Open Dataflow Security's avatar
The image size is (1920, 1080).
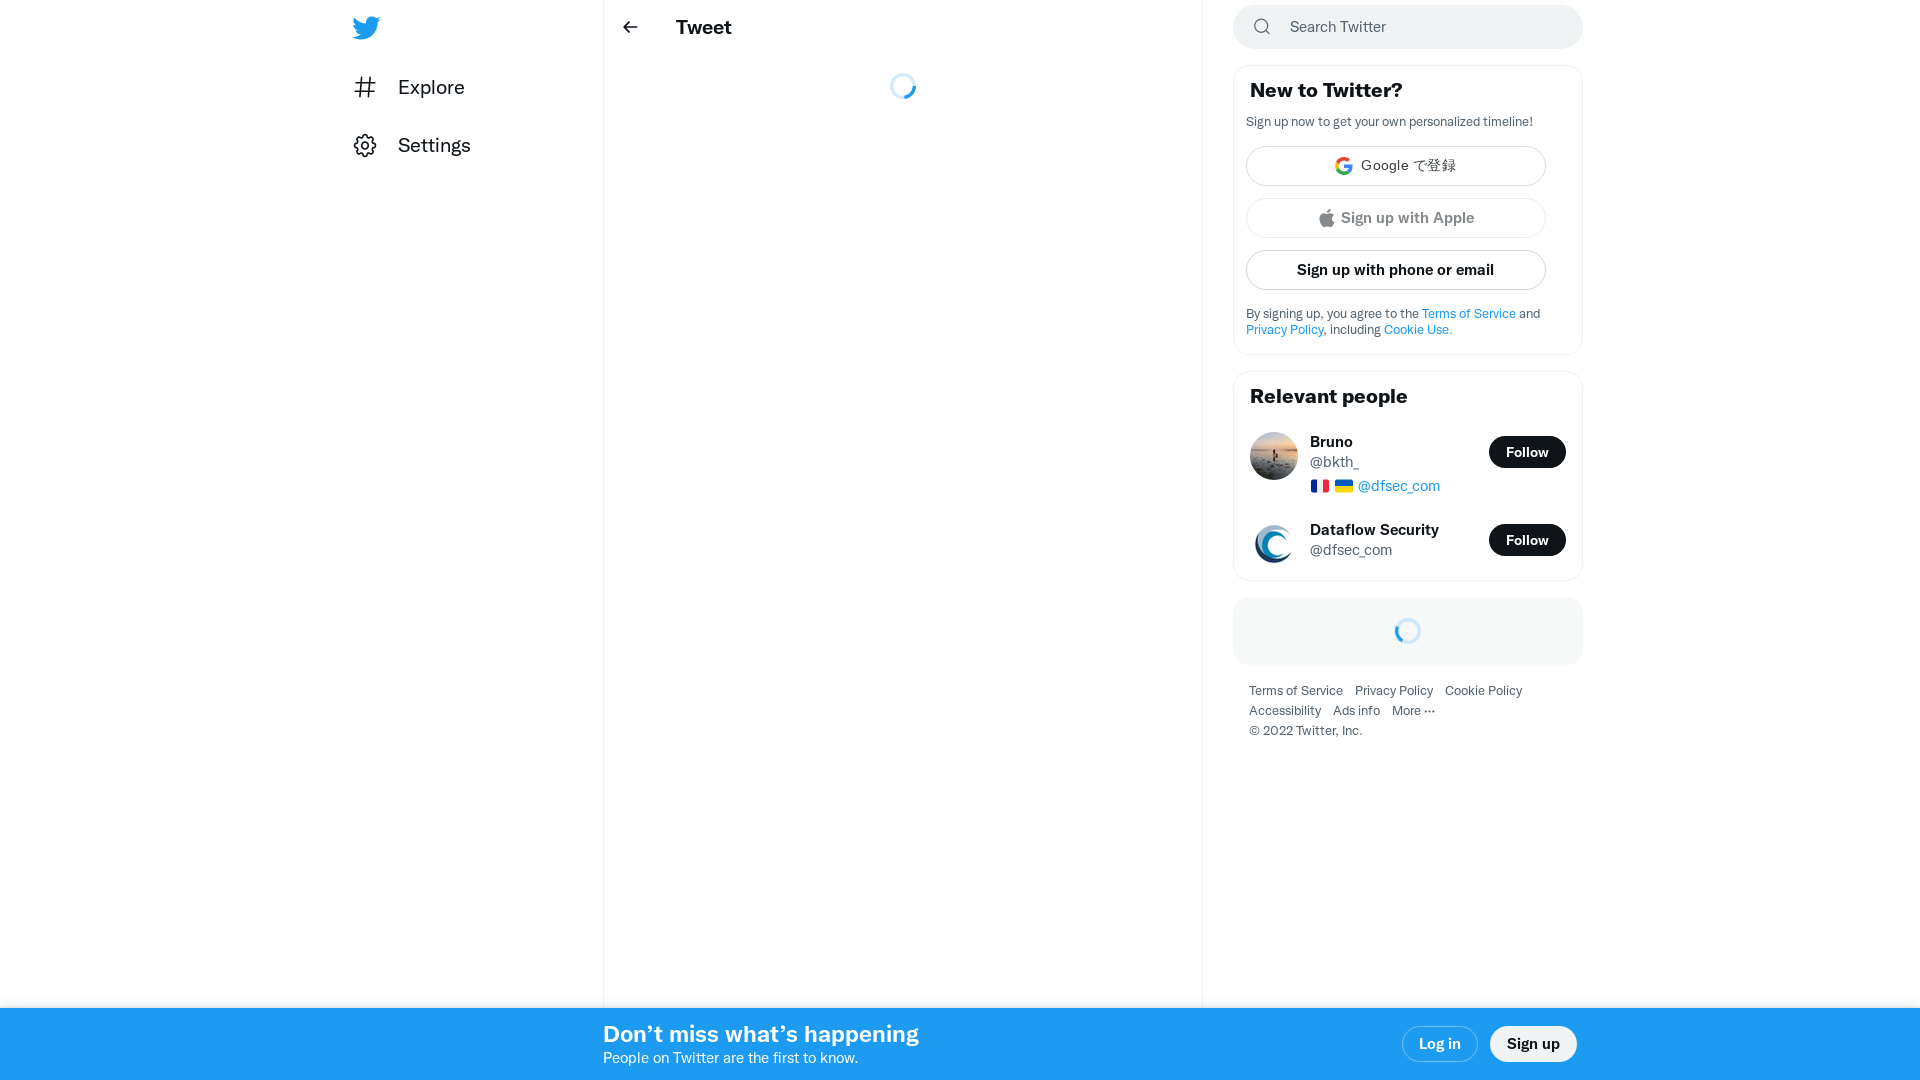[1273, 543]
